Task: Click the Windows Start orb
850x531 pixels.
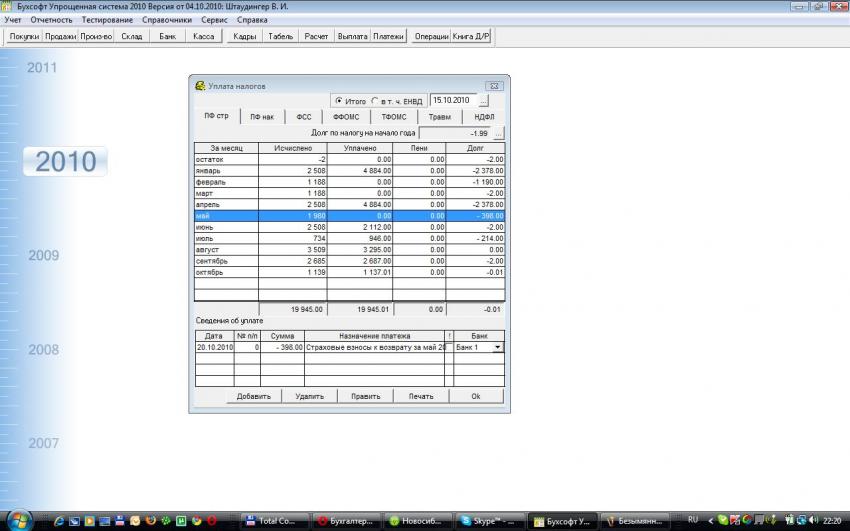Action: pos(19,520)
